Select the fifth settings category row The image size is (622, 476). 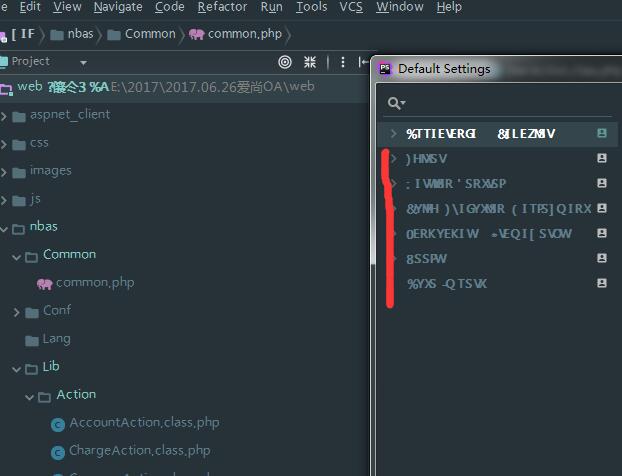499,234
